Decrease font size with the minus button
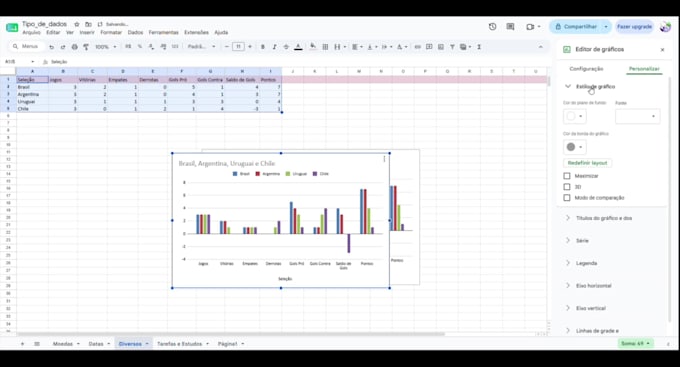680x367 pixels. pos(226,46)
